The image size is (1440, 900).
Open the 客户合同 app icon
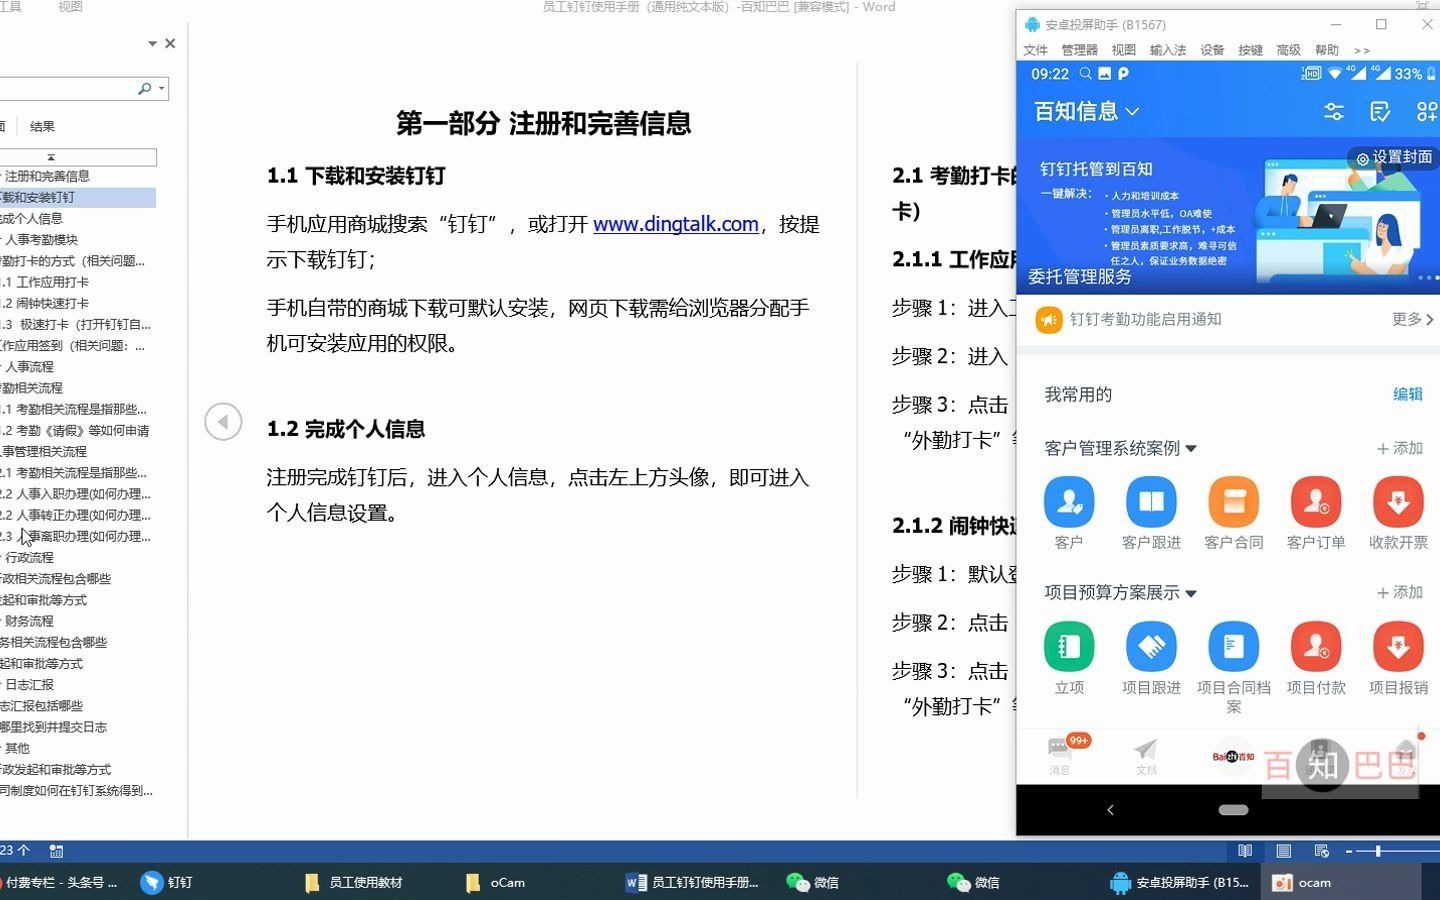pyautogui.click(x=1234, y=502)
